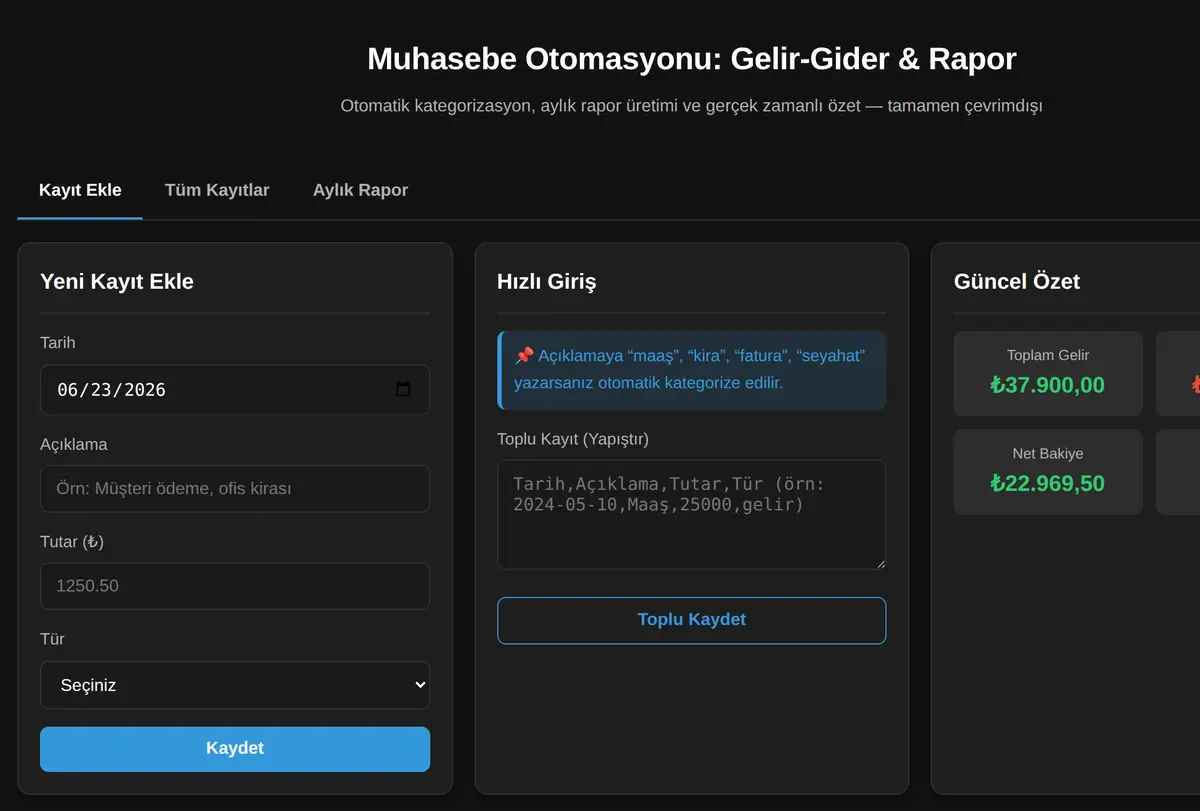1200x811 pixels.
Task: Click the Tarih field label
Action: point(58,342)
